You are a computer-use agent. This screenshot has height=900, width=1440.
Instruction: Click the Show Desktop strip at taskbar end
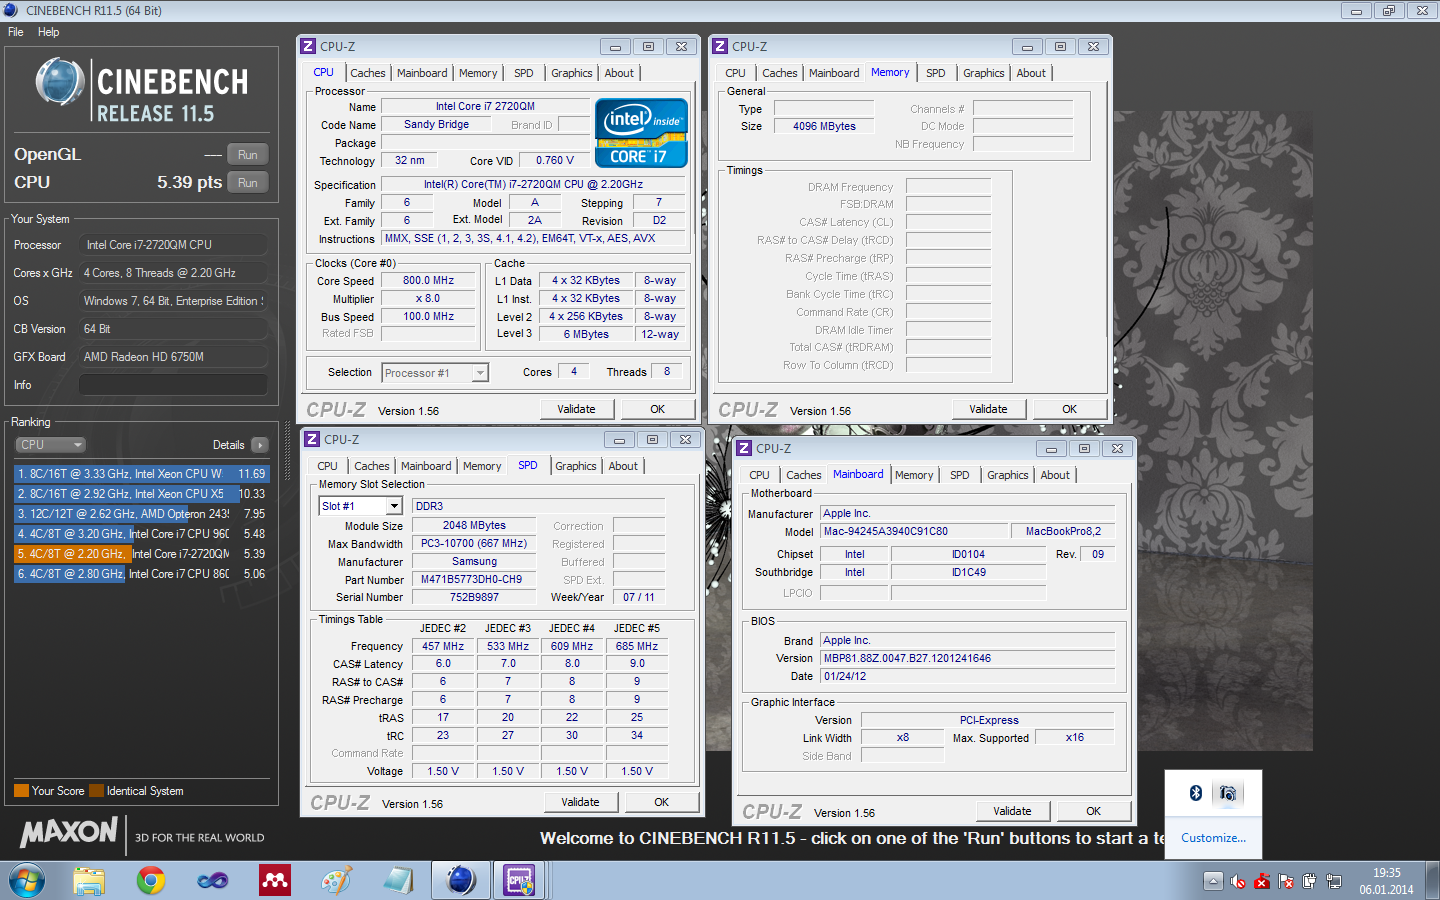[x=1433, y=881]
